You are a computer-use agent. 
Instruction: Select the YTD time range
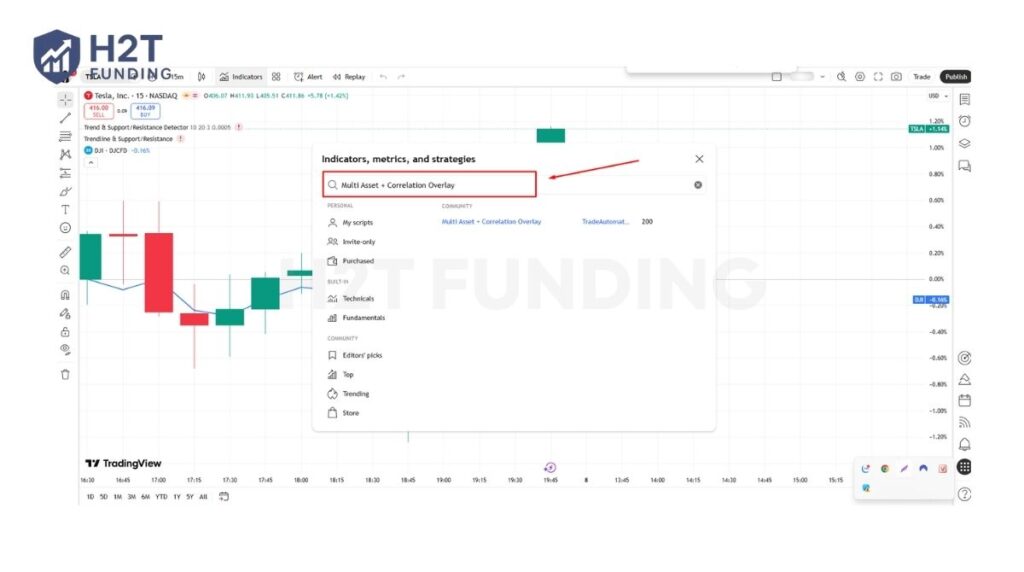[161, 497]
